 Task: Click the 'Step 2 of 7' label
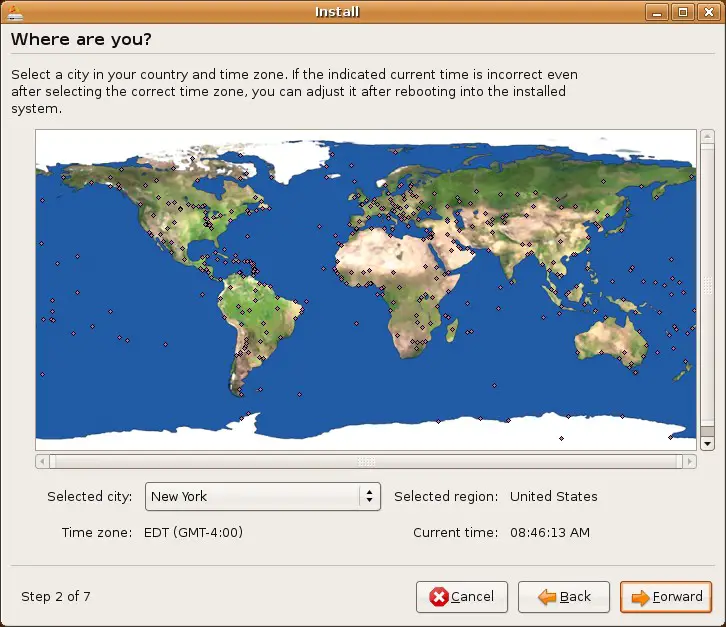click(56, 596)
